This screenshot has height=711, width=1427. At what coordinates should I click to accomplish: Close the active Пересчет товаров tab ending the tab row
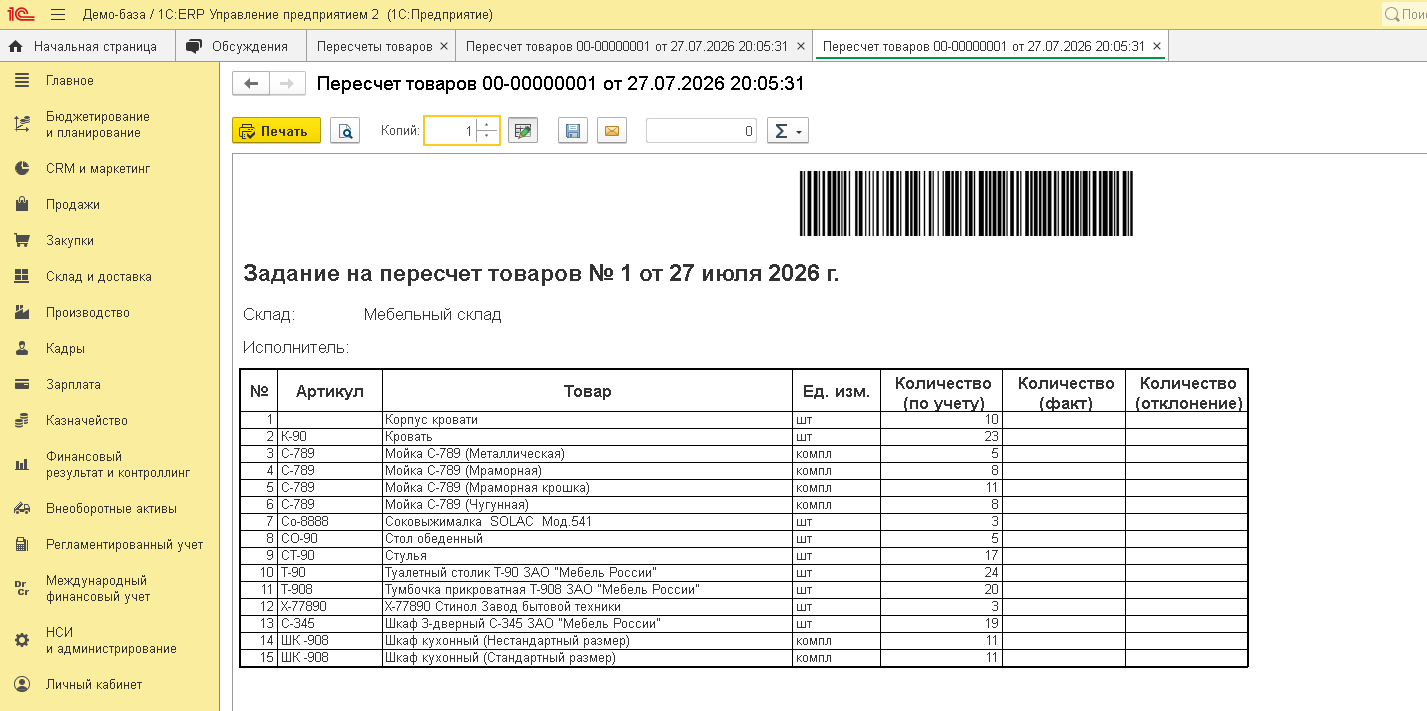tap(1157, 47)
